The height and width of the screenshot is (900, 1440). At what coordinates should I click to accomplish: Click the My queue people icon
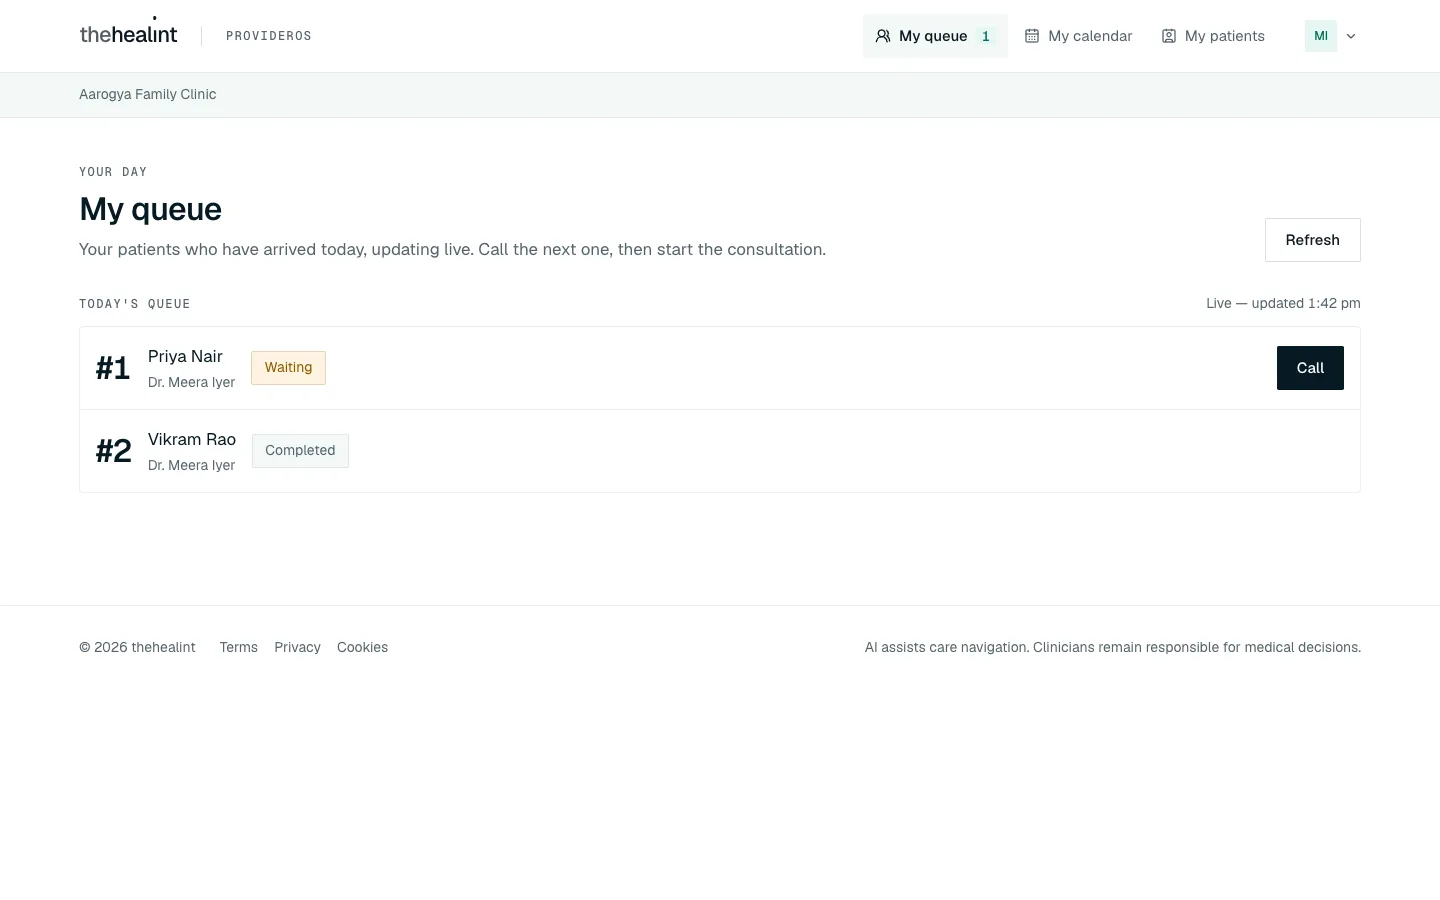point(883,36)
